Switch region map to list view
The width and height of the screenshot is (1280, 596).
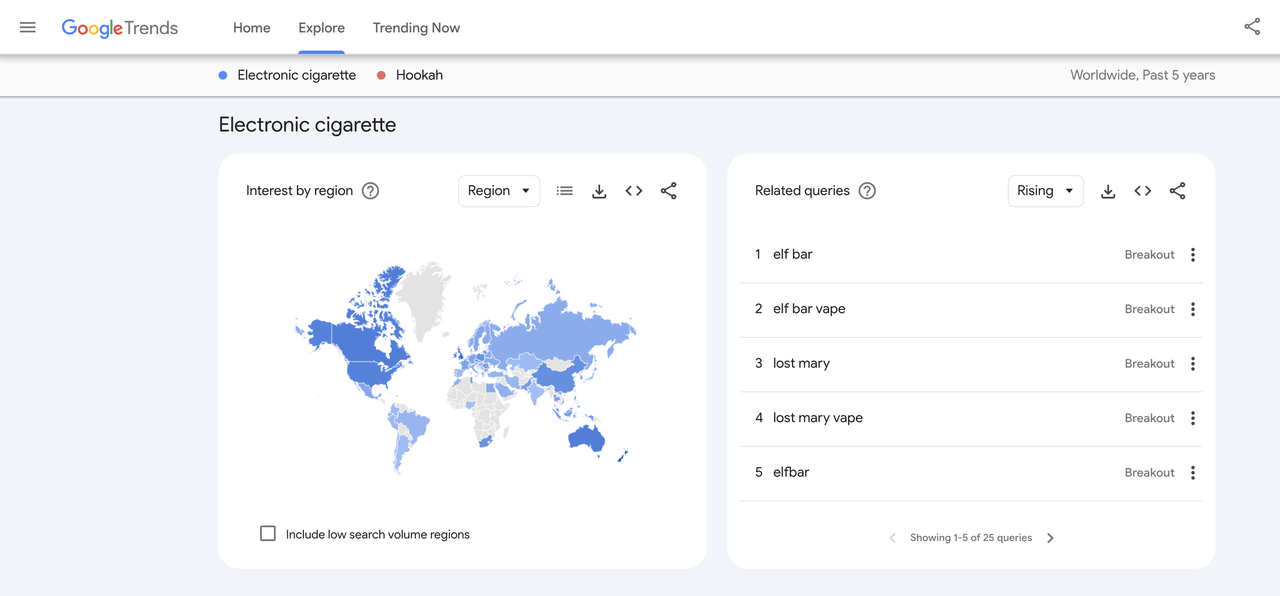pos(565,191)
